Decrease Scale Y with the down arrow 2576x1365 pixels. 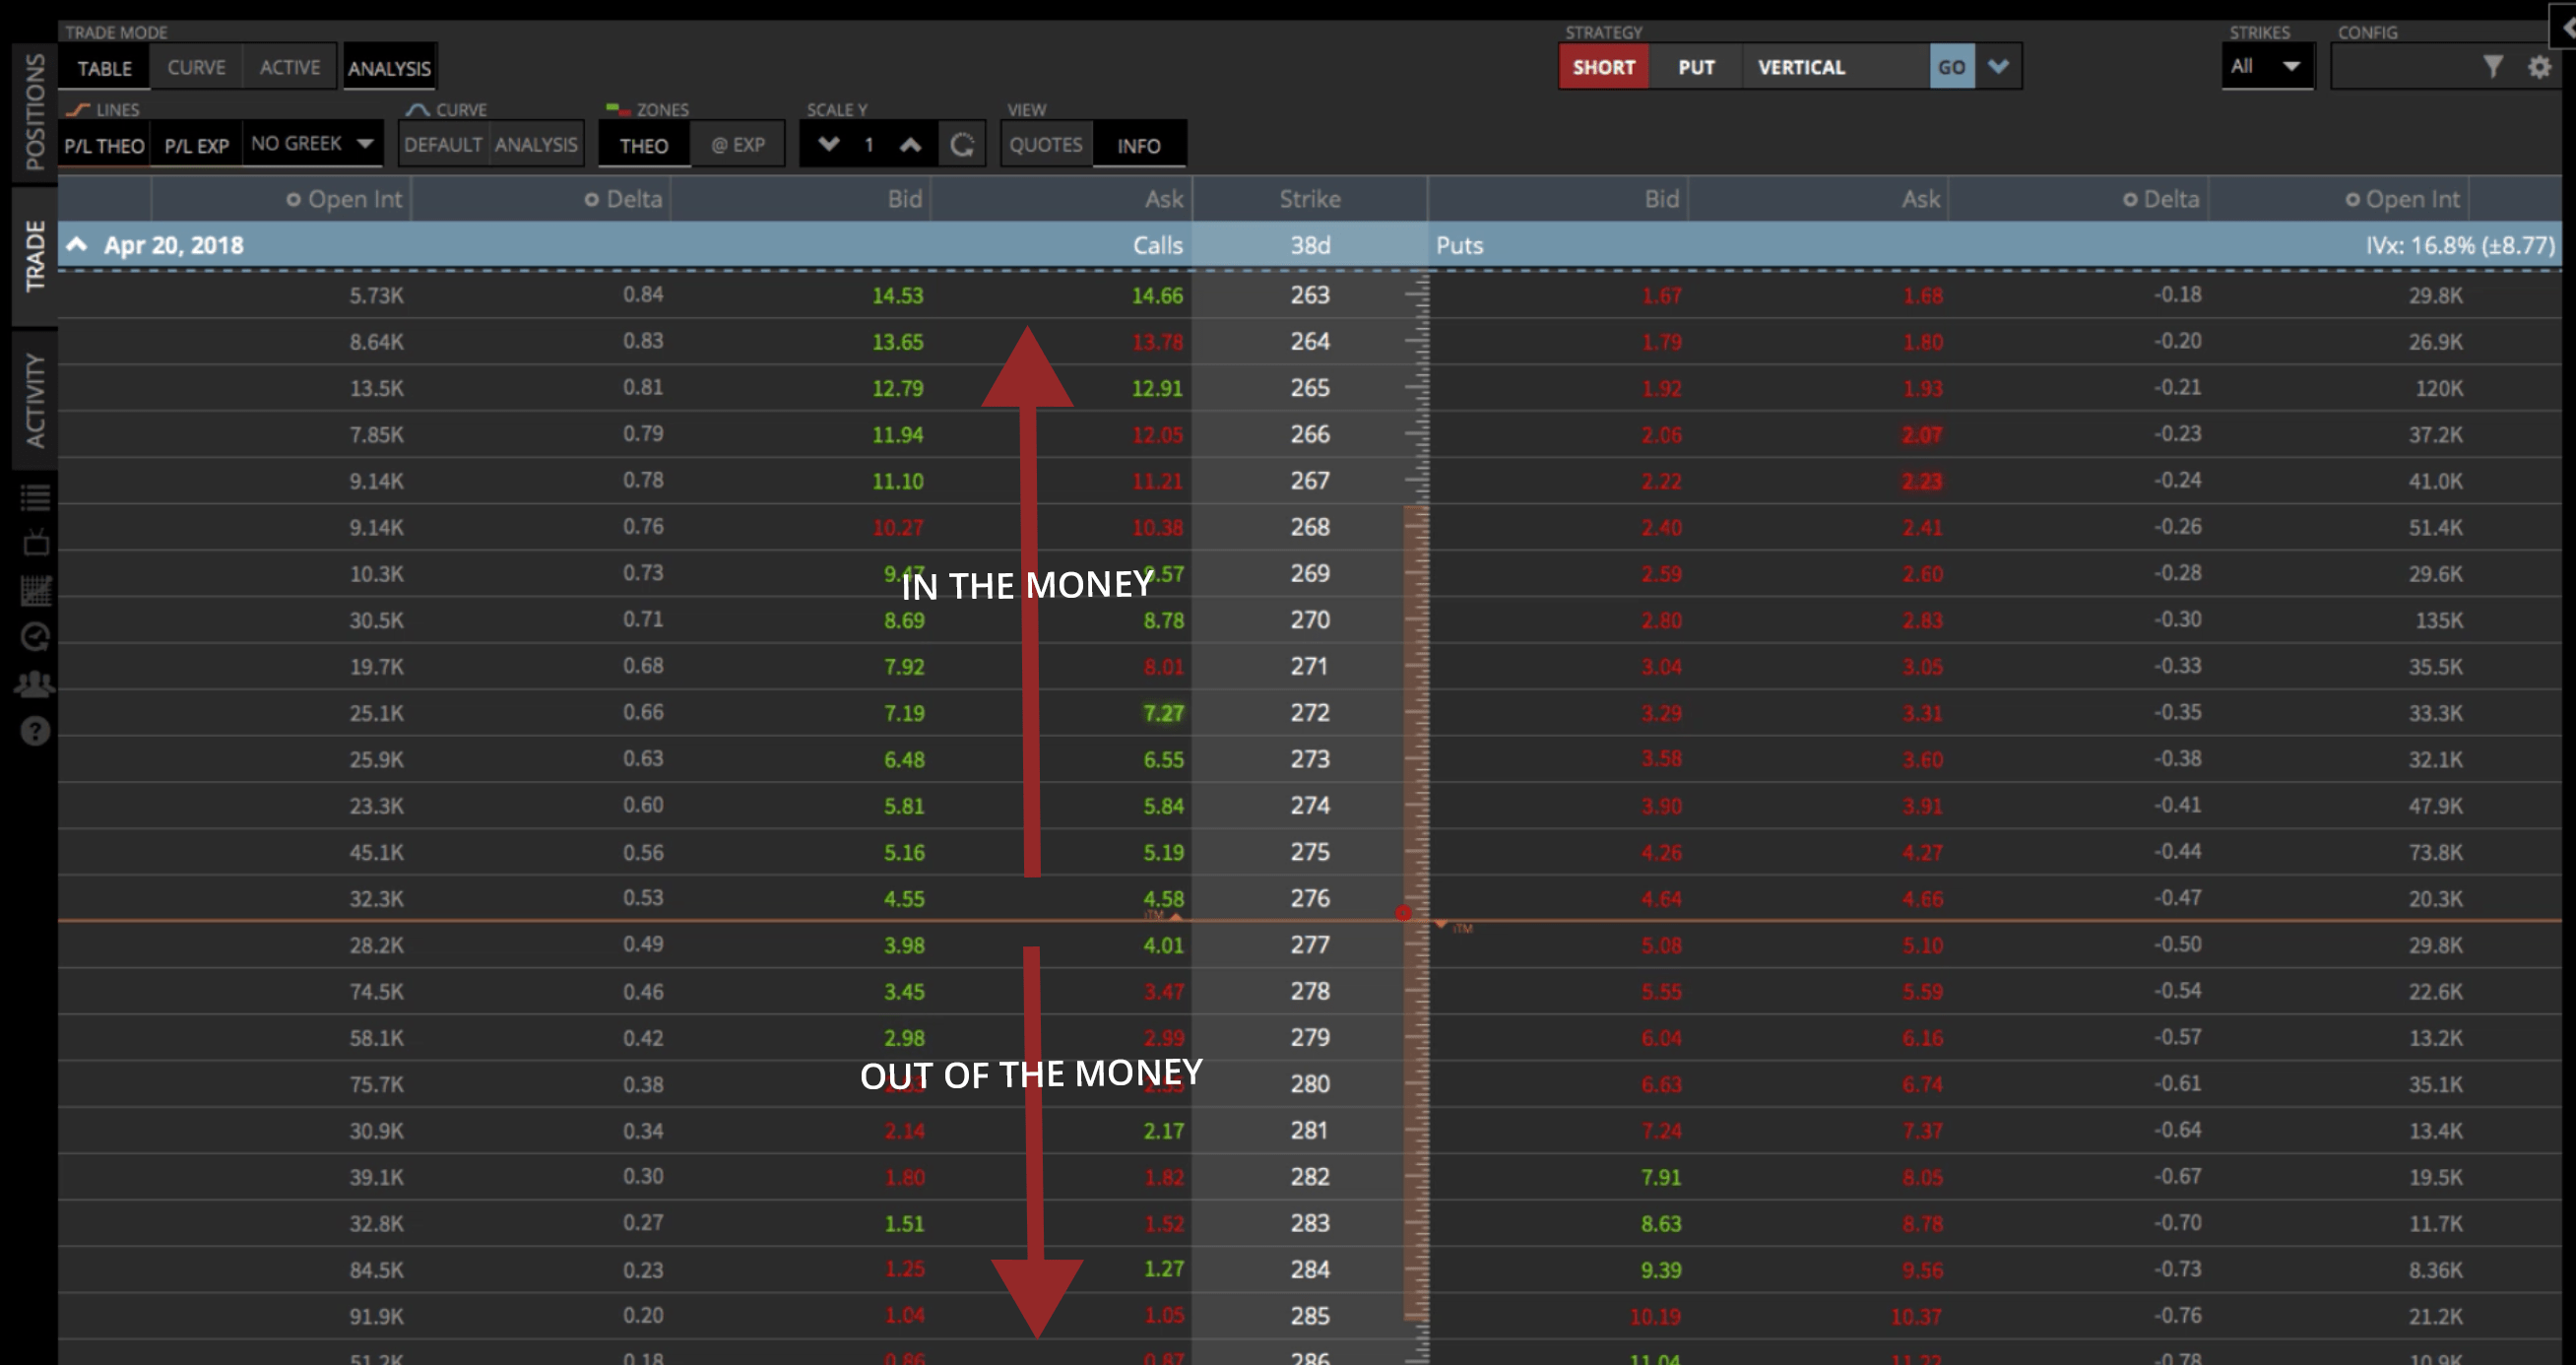pyautogui.click(x=828, y=144)
